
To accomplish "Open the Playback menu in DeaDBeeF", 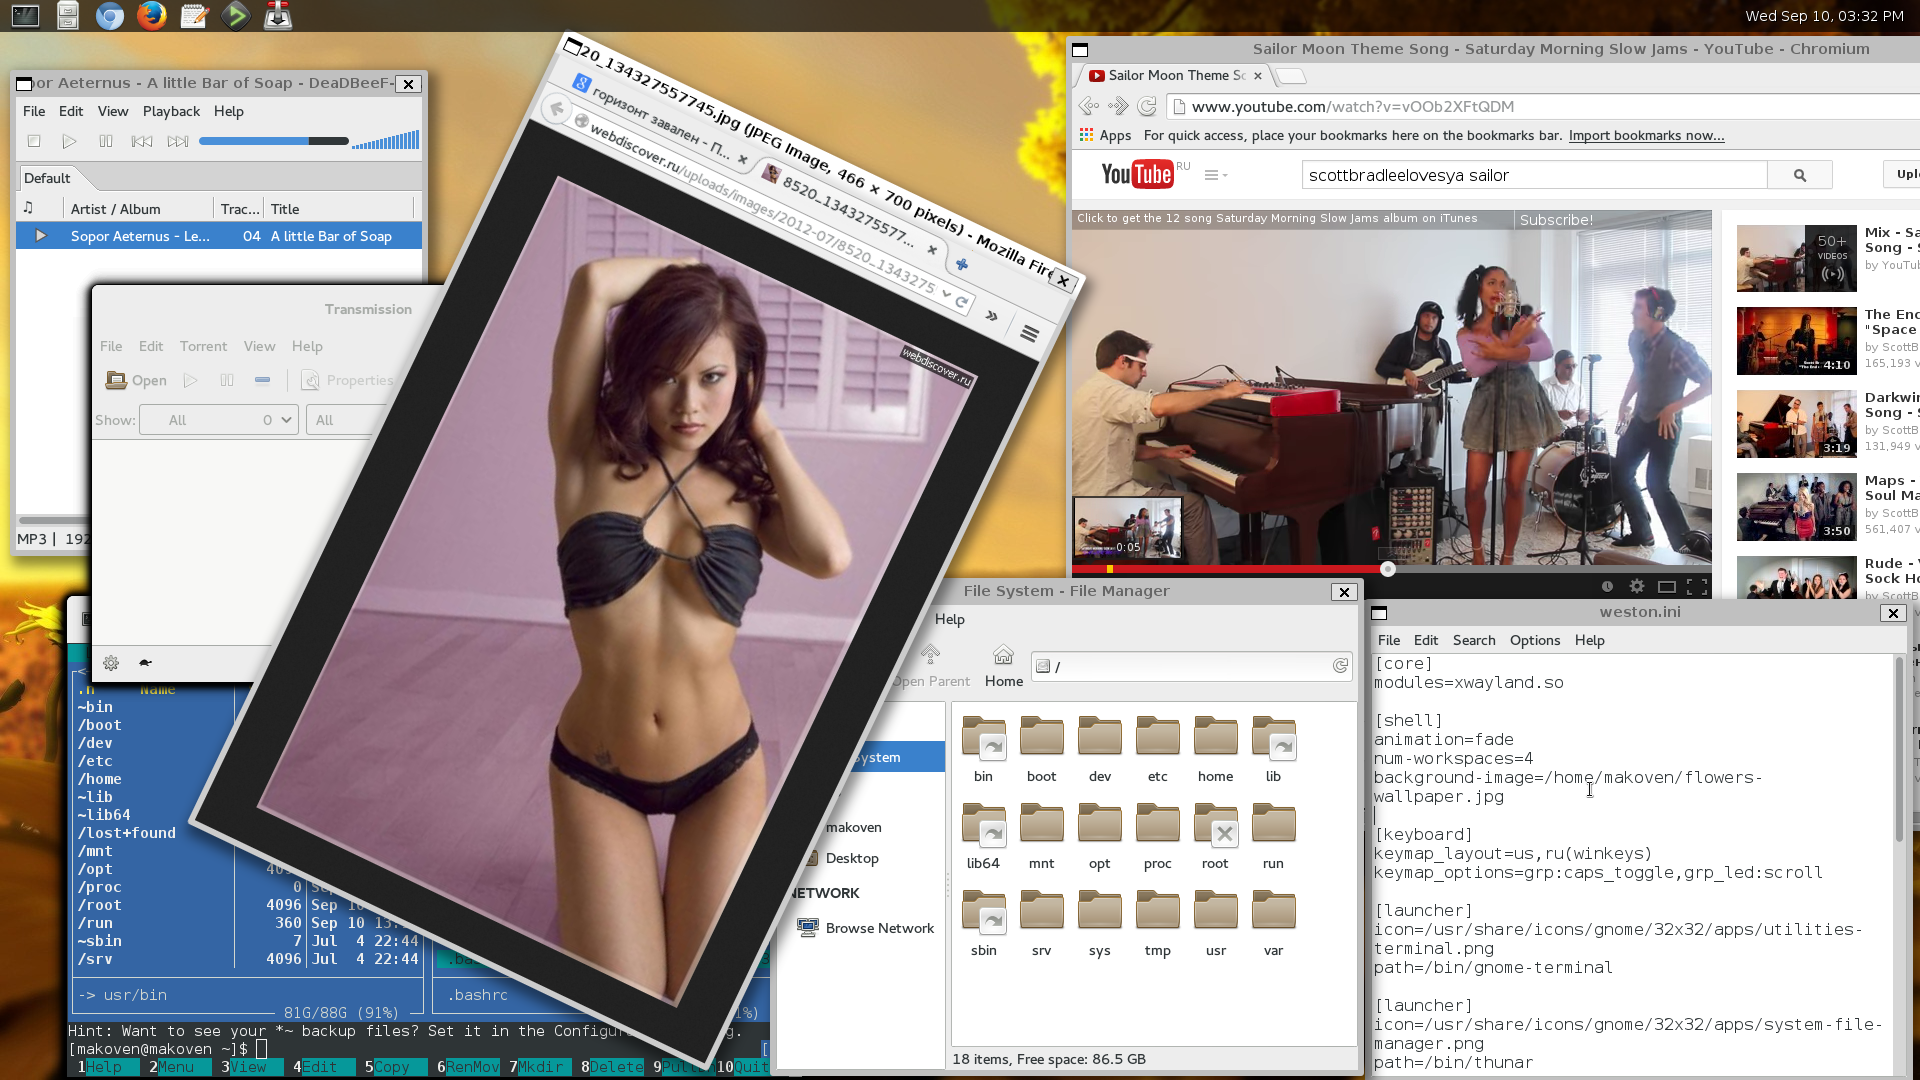I will point(171,111).
